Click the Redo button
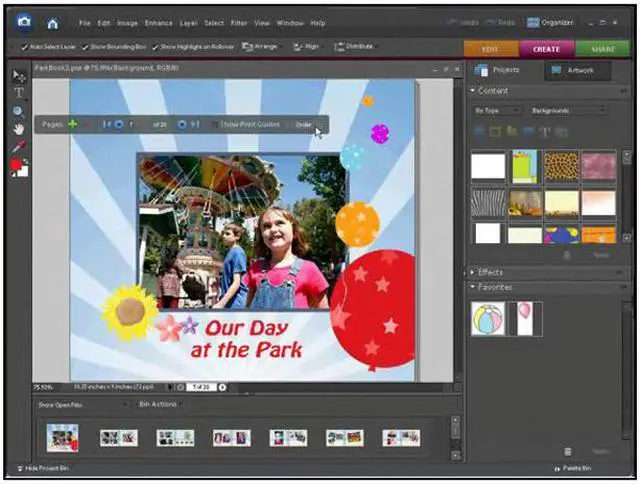The image size is (640, 484). pos(501,22)
